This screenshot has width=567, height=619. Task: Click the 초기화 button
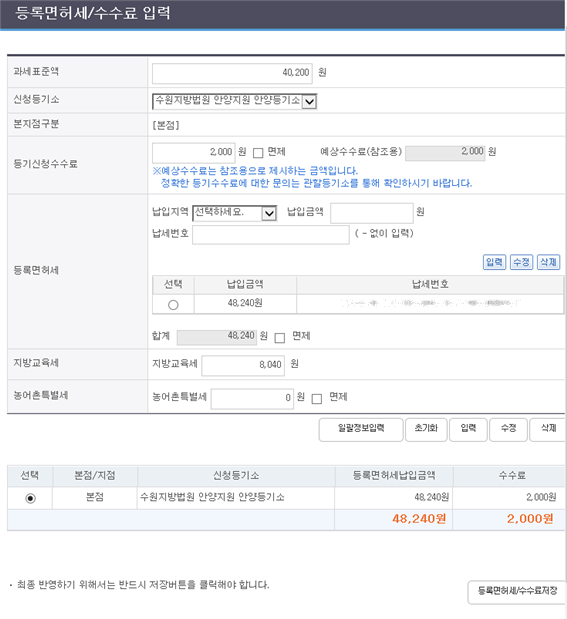(426, 430)
